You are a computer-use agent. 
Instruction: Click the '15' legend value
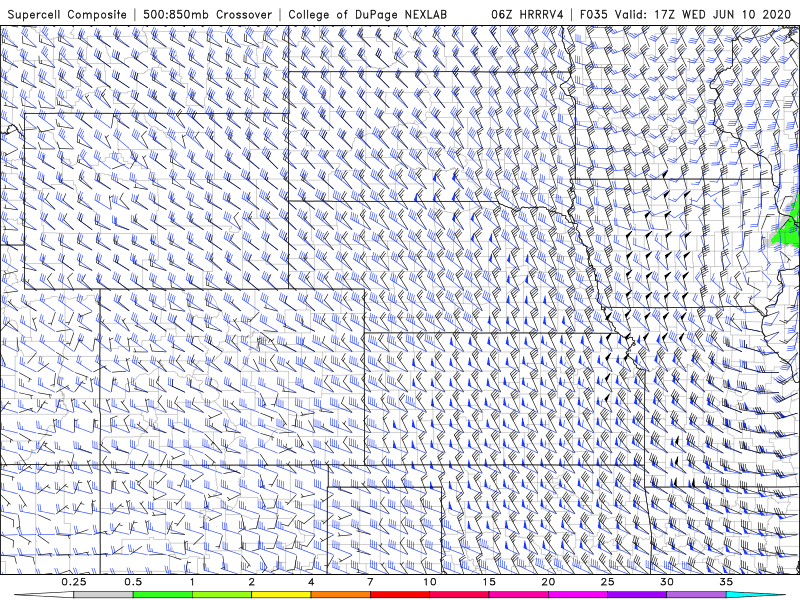(x=489, y=582)
